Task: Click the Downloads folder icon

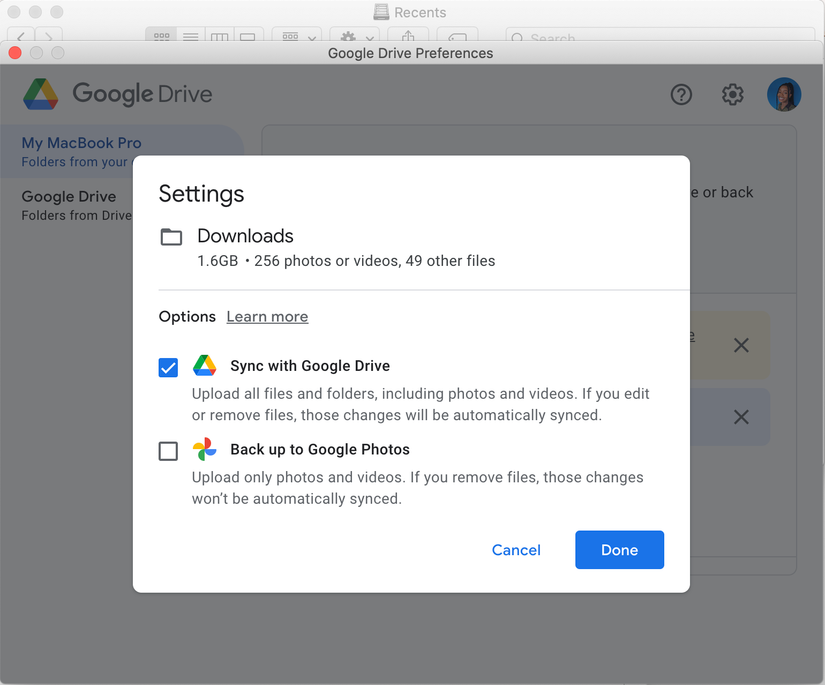Action: point(171,236)
